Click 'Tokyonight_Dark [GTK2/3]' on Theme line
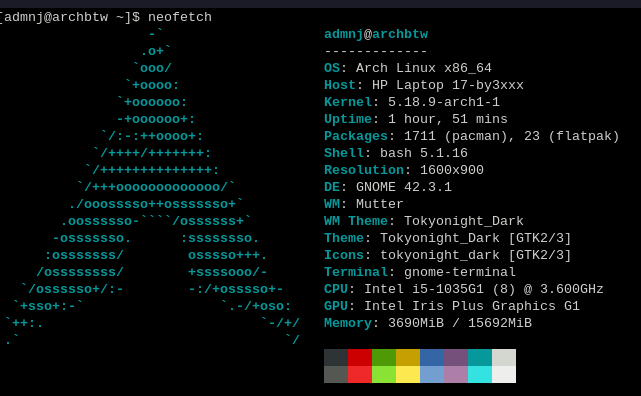This screenshot has height=396, width=641. click(476, 238)
